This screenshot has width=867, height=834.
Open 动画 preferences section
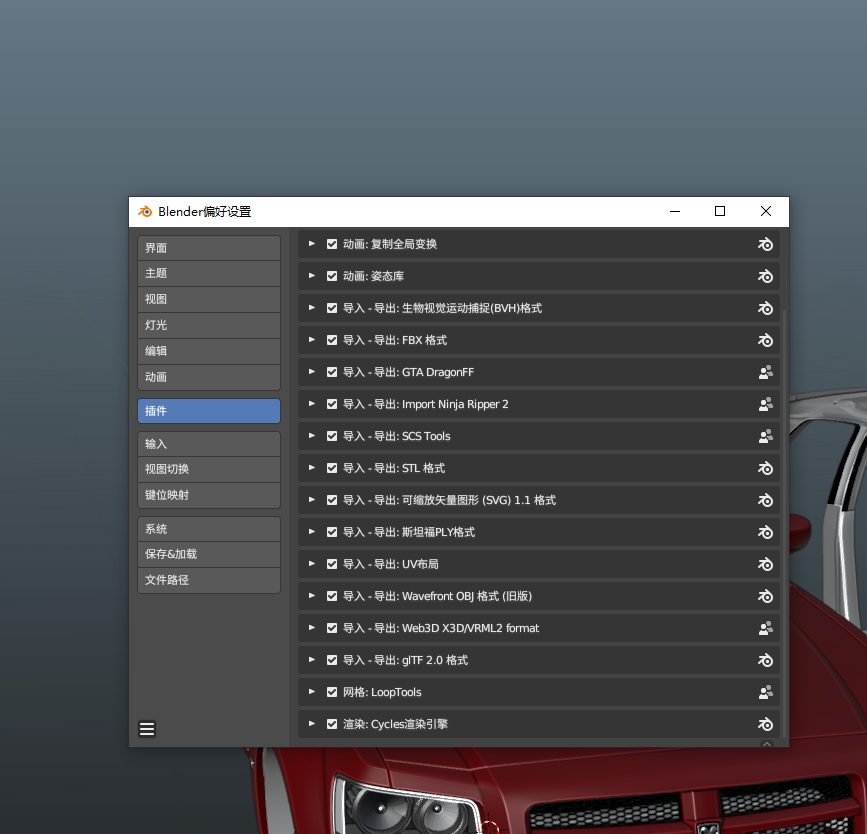point(209,377)
